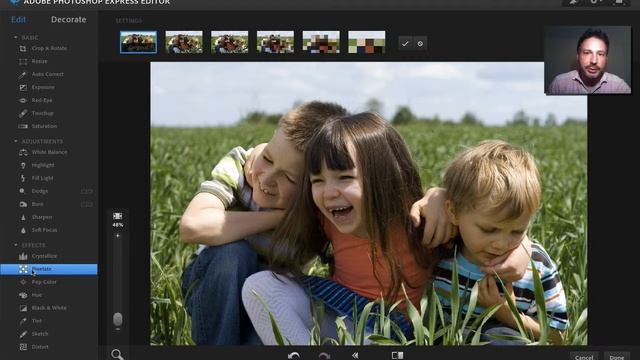Click the zoom slider handle

tap(118, 319)
